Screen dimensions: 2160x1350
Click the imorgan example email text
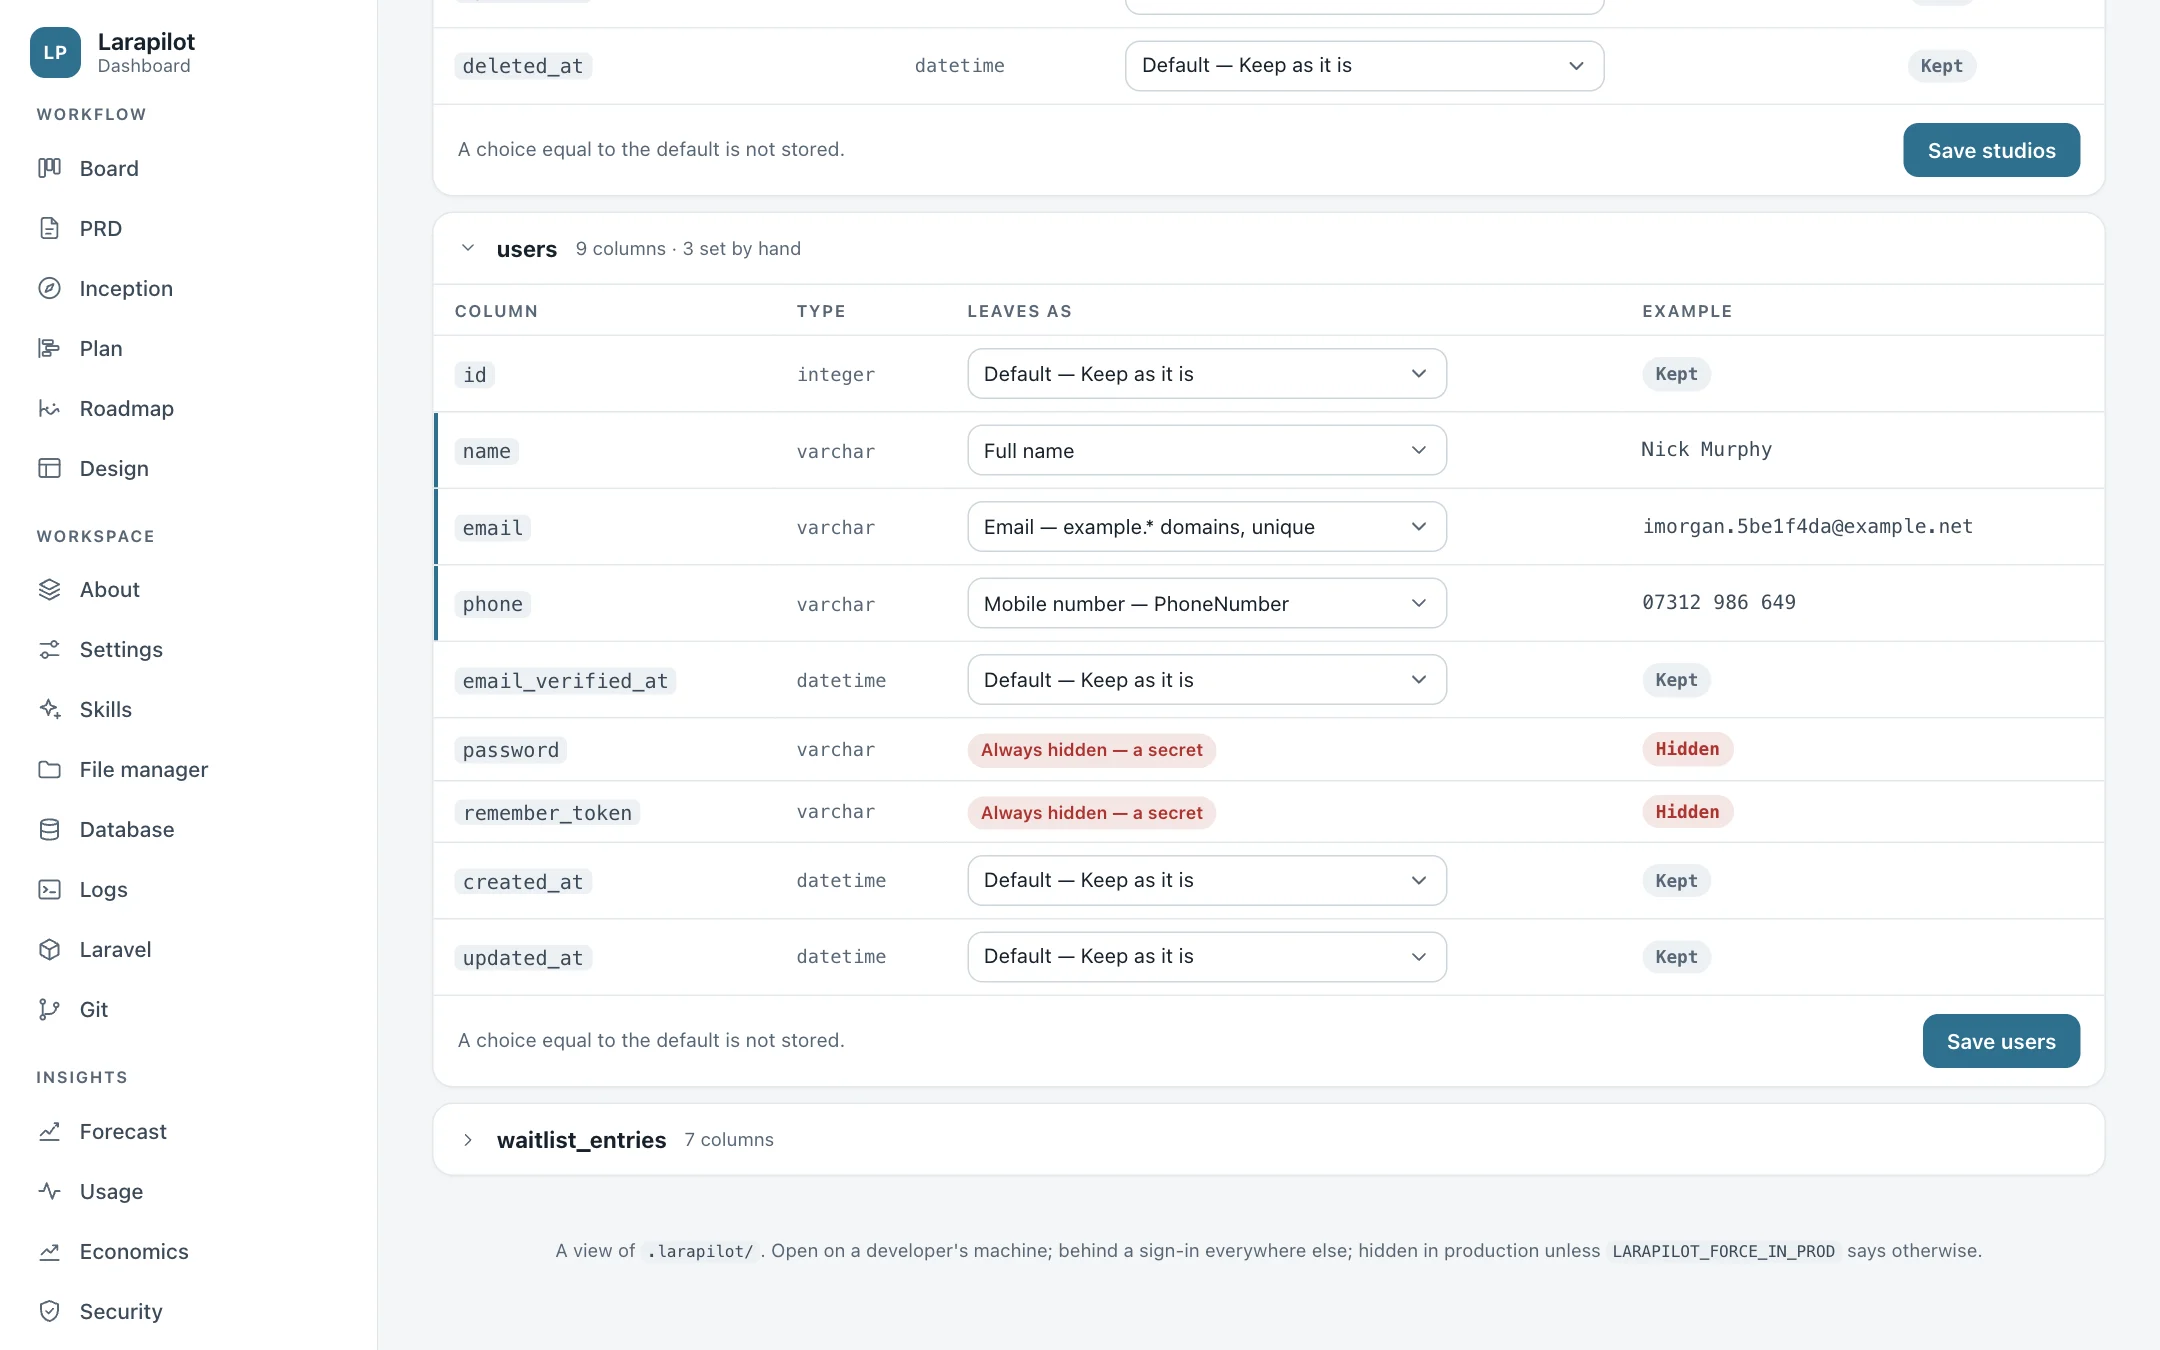point(1807,526)
